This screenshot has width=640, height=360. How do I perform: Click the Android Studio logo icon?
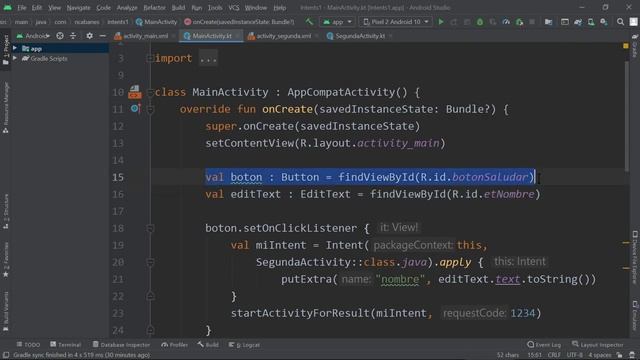tap(7, 7)
